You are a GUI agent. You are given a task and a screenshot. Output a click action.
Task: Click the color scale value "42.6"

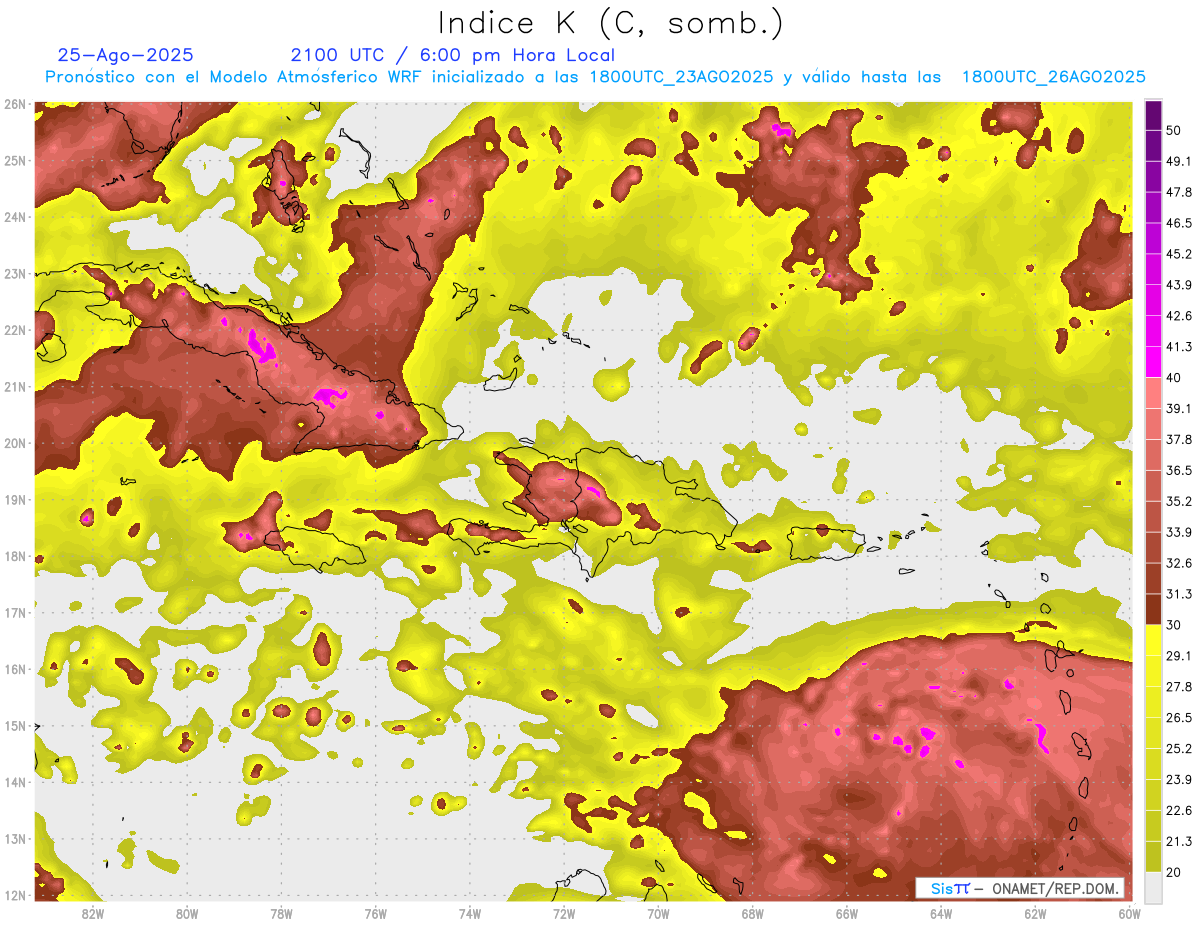point(1179,316)
